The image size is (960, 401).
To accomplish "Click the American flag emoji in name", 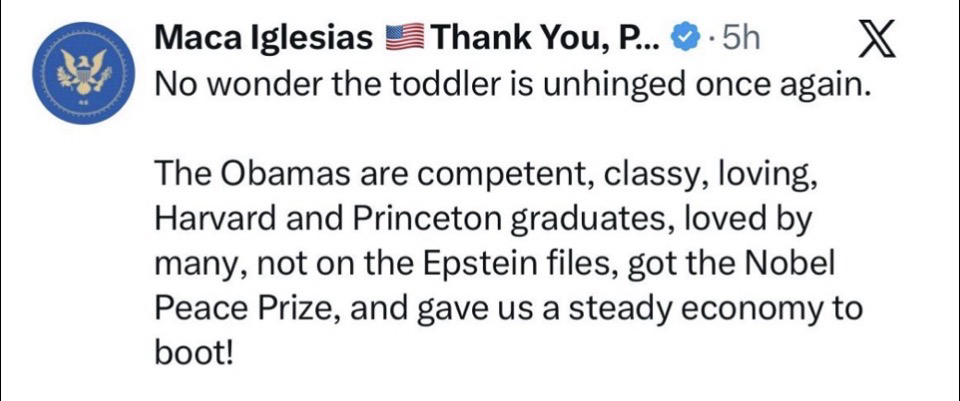I will click(405, 40).
